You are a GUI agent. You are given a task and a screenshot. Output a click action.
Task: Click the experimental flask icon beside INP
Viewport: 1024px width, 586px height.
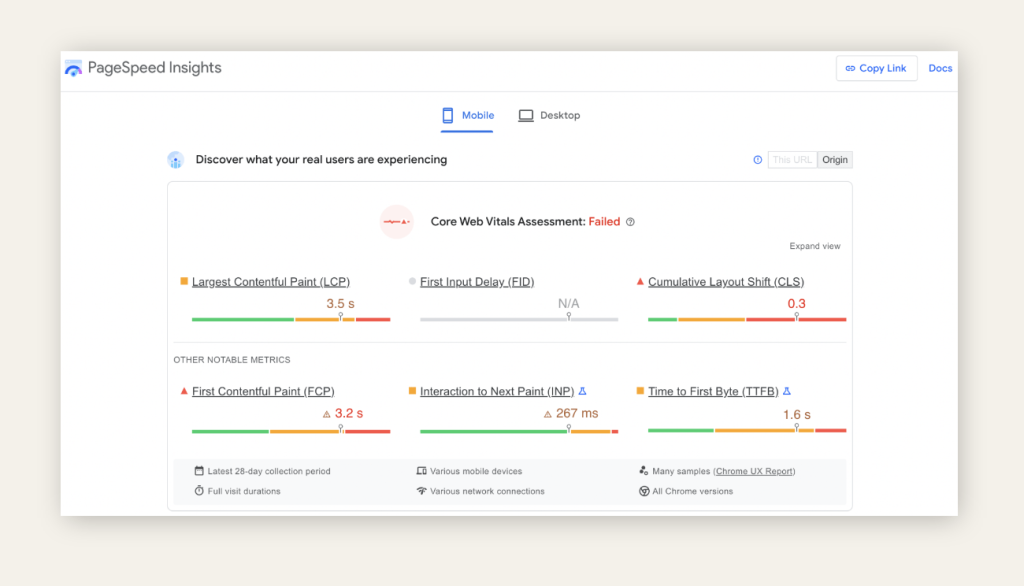pos(582,392)
